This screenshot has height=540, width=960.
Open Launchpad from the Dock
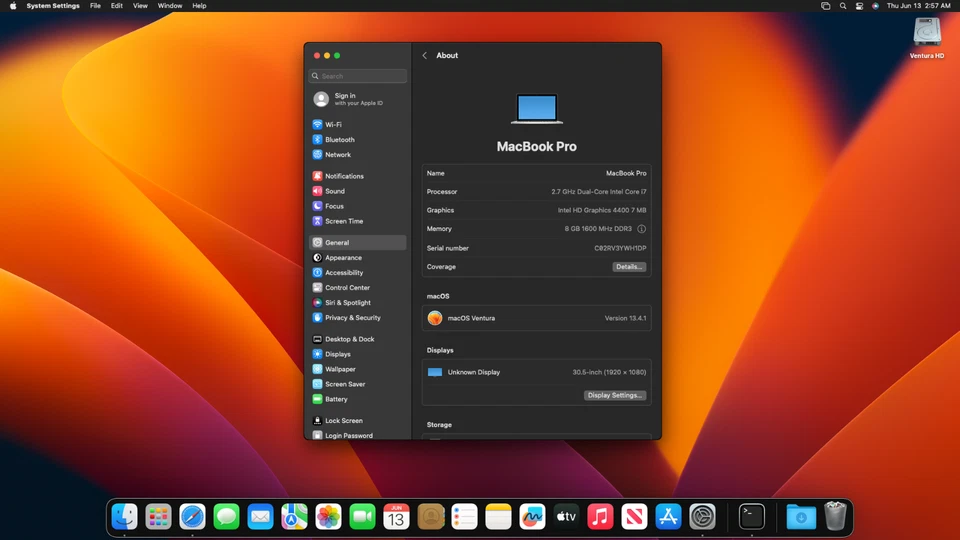(159, 517)
